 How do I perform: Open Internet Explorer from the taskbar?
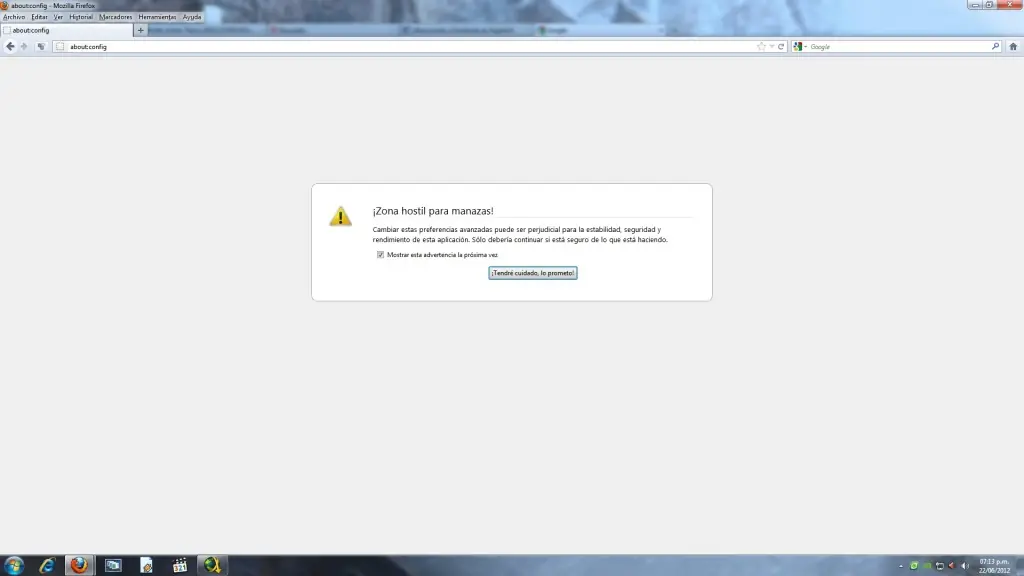46,565
